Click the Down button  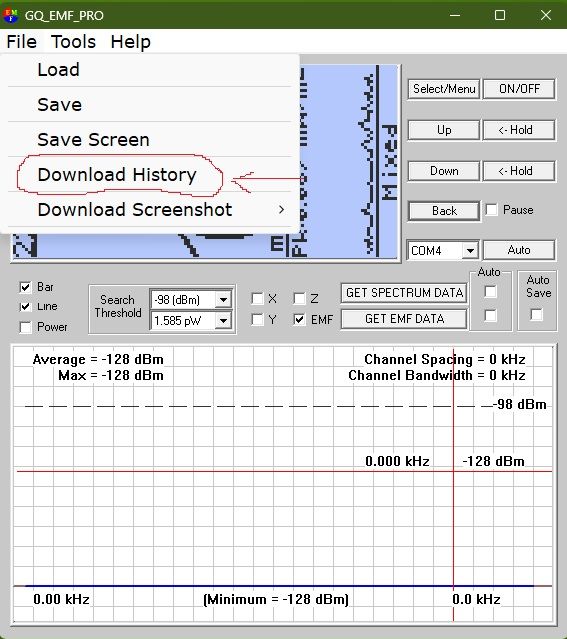[x=444, y=171]
